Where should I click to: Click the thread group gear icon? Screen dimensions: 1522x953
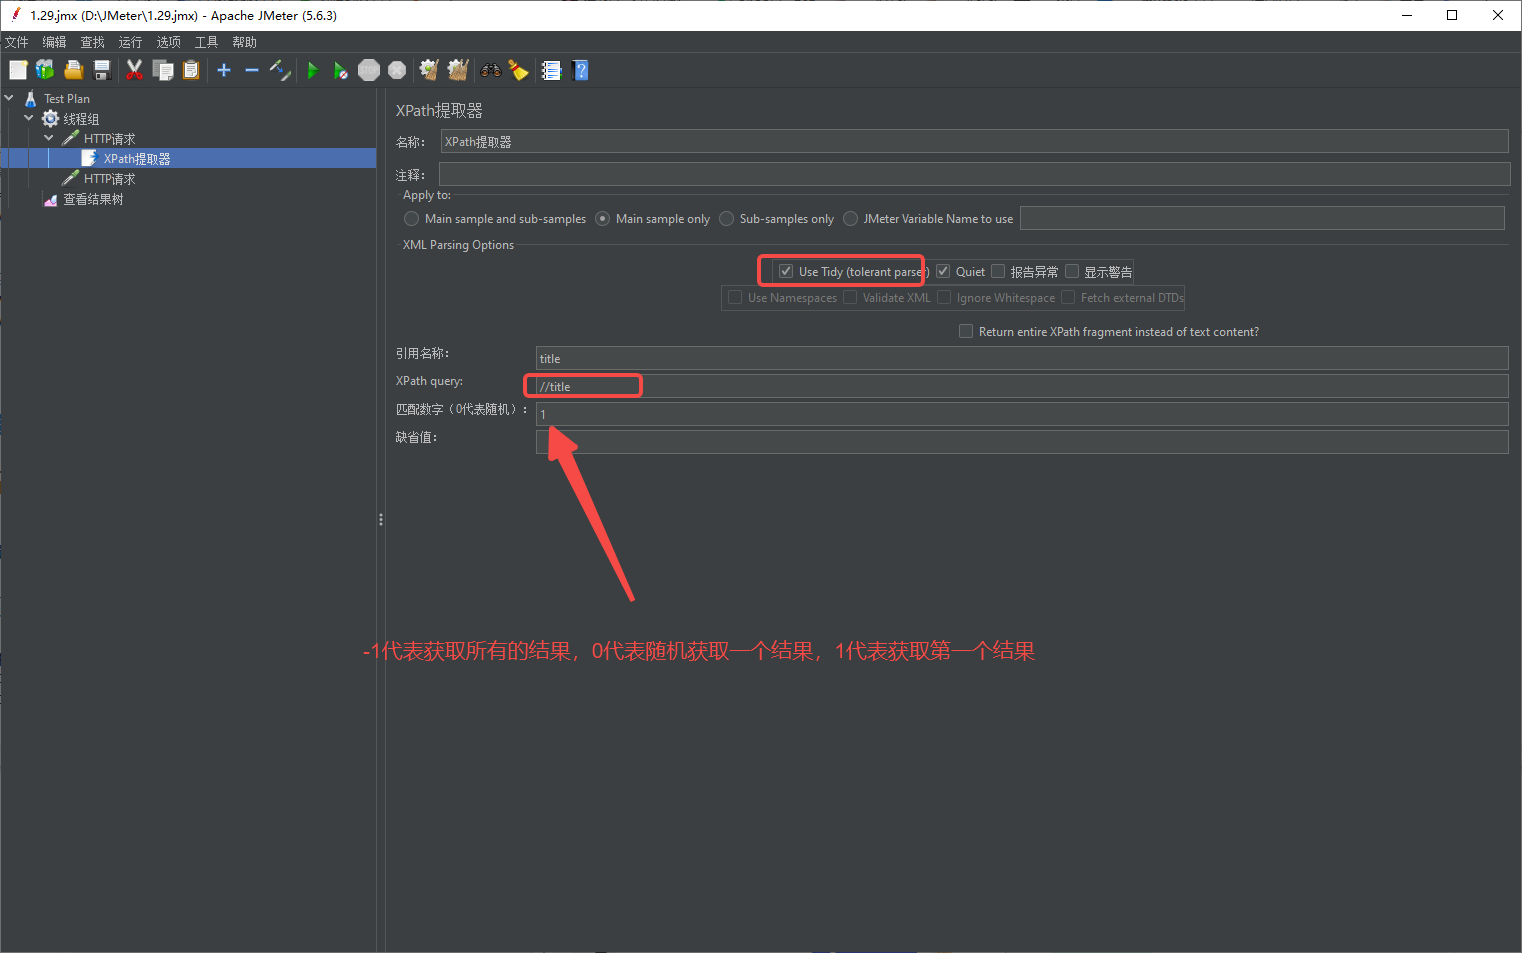pyautogui.click(x=50, y=119)
